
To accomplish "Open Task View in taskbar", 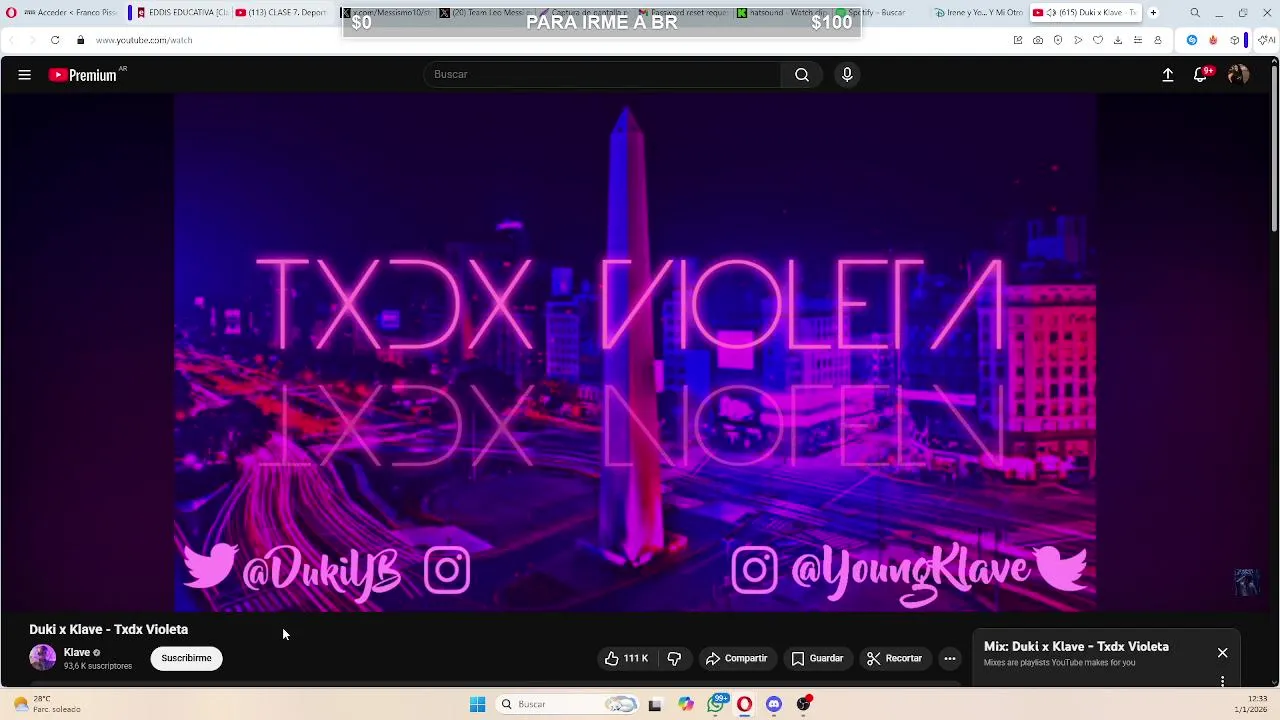I will coord(655,704).
